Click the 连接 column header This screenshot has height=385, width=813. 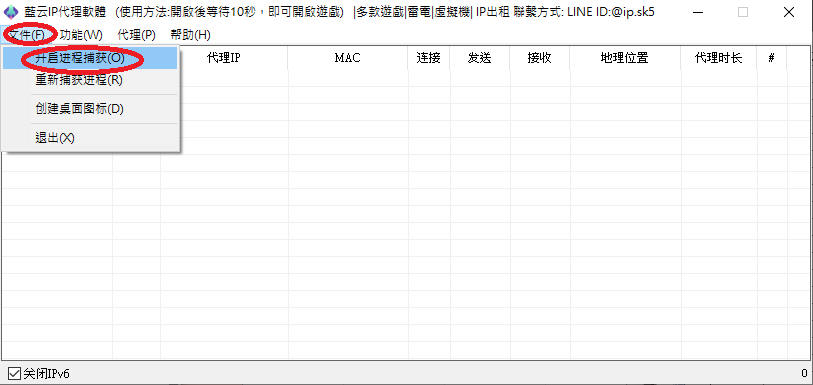click(x=429, y=58)
